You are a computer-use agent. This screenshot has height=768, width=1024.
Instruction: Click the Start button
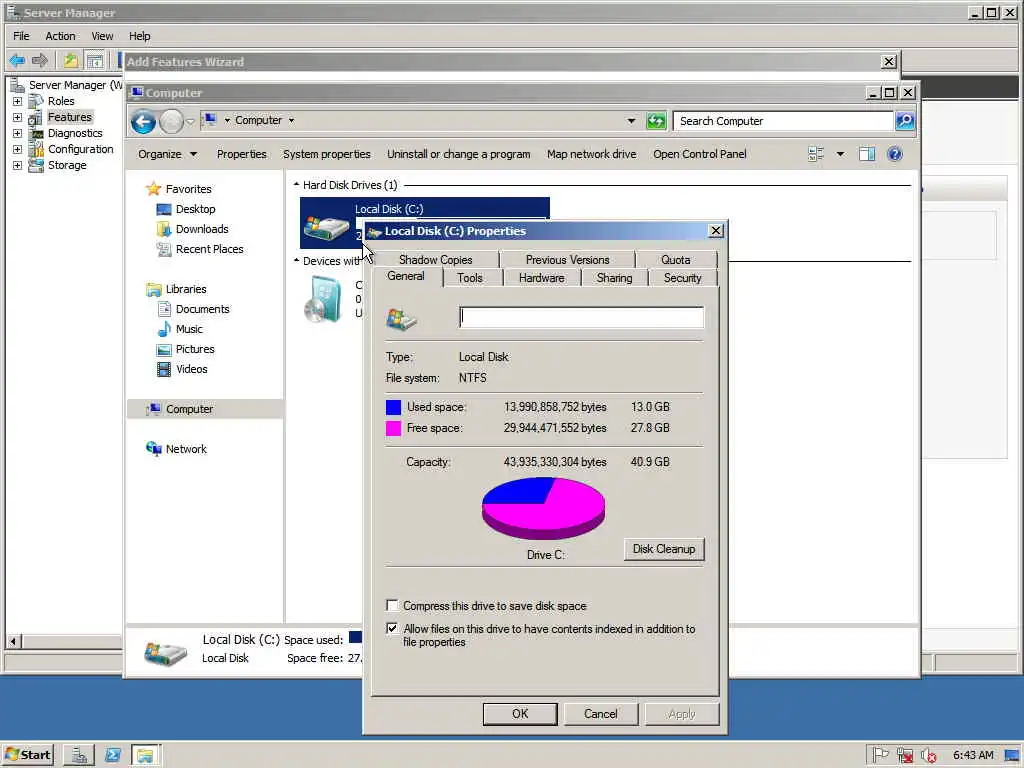point(28,756)
